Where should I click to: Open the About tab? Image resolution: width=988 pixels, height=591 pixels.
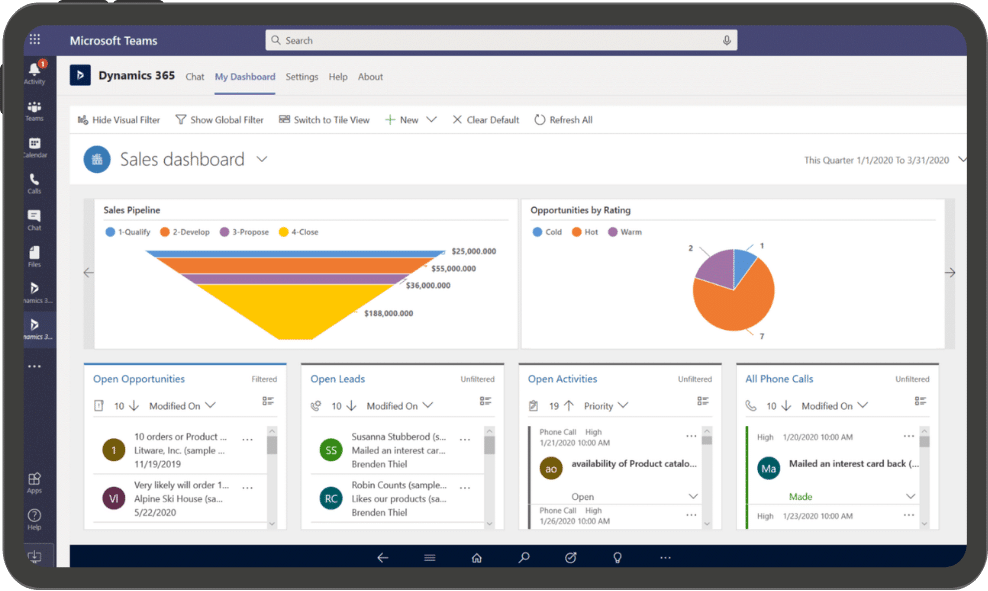click(x=370, y=77)
